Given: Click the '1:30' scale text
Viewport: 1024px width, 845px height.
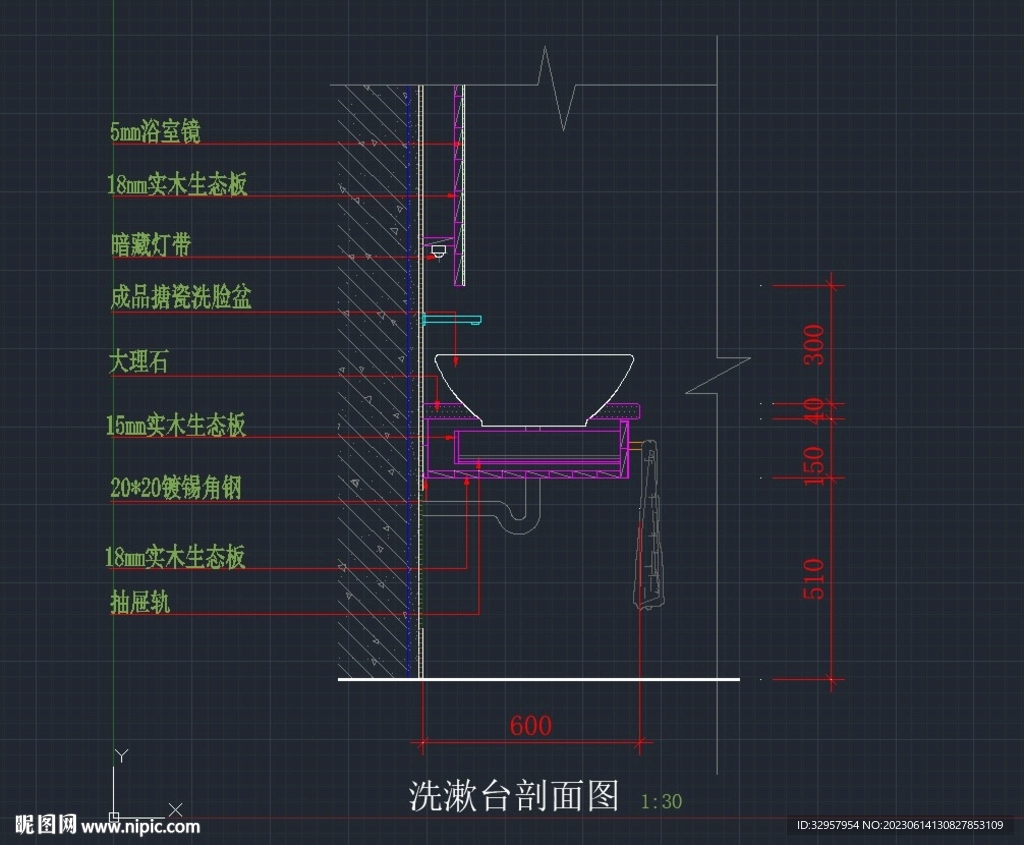Looking at the screenshot, I should coord(662,801).
